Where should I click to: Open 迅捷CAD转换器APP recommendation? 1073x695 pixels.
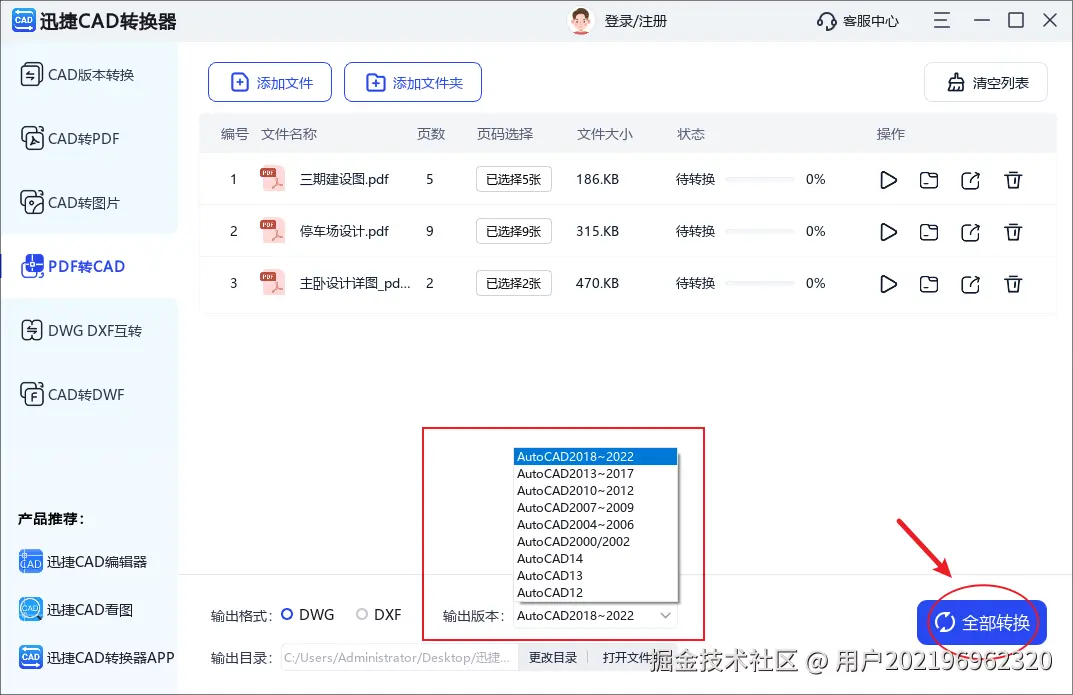96,657
